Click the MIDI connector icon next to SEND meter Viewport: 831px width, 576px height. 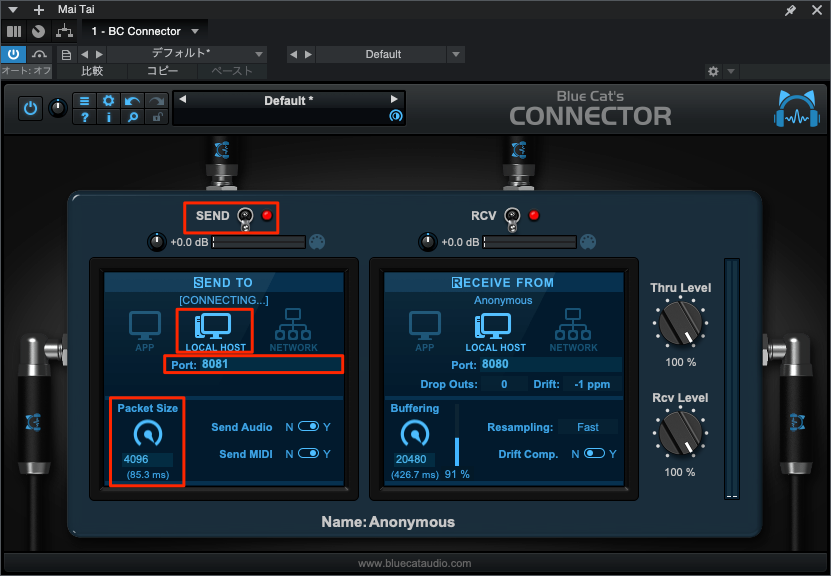coord(317,242)
